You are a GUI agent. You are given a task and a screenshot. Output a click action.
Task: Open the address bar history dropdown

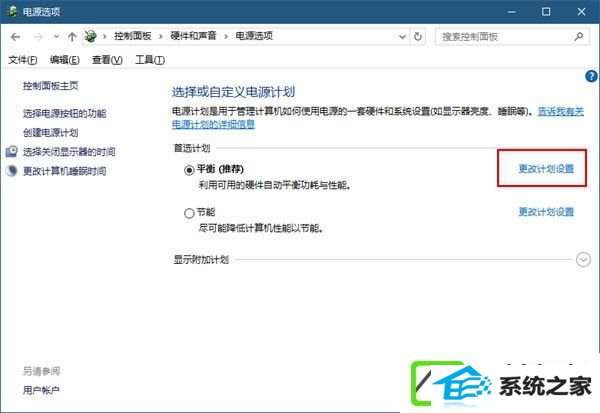pos(402,37)
